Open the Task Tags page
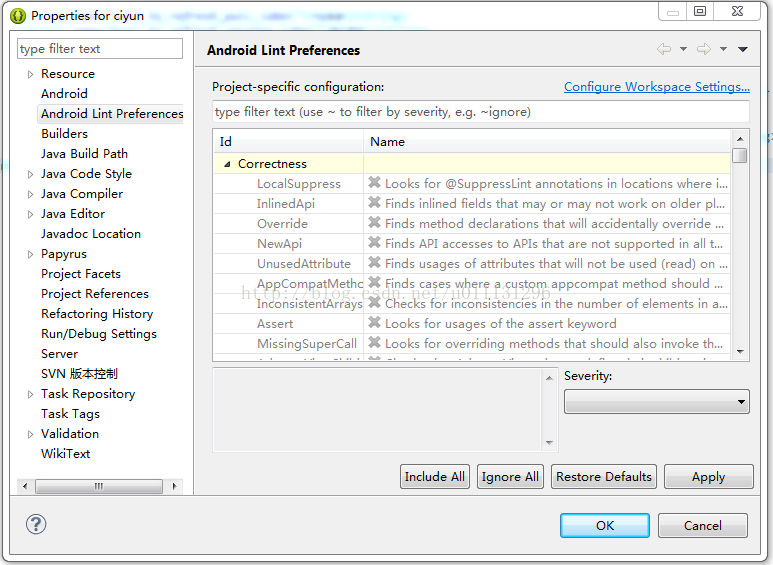Viewport: 773px width, 565px height. pos(70,414)
